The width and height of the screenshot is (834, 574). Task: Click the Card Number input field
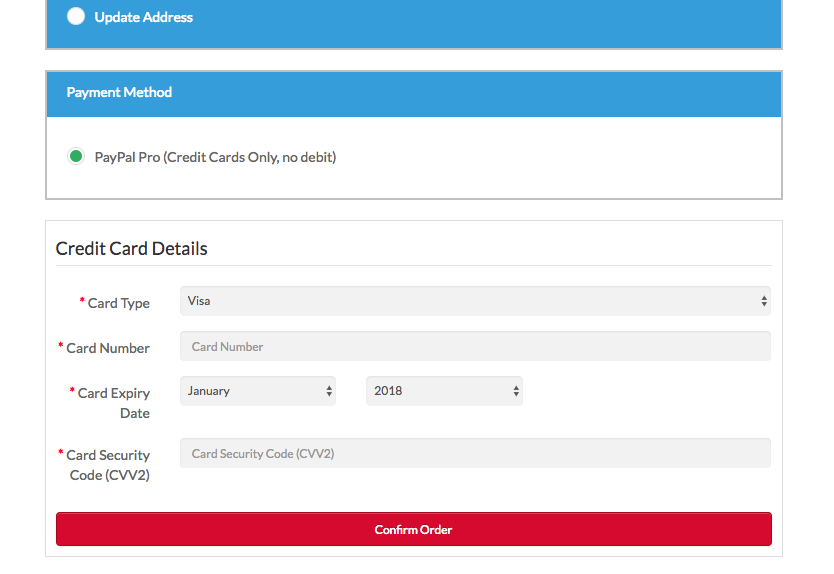pyautogui.click(x=475, y=346)
